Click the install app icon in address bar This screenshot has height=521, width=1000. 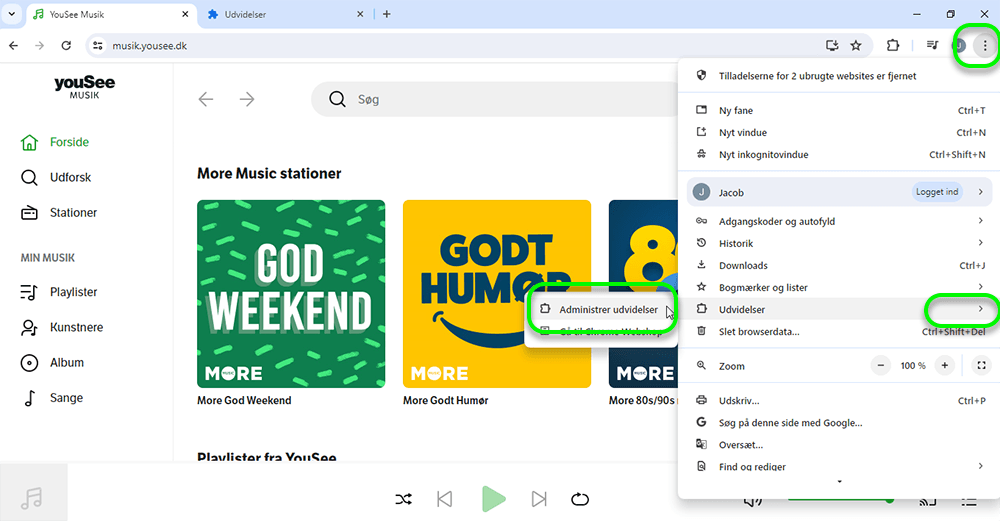pos(831,45)
